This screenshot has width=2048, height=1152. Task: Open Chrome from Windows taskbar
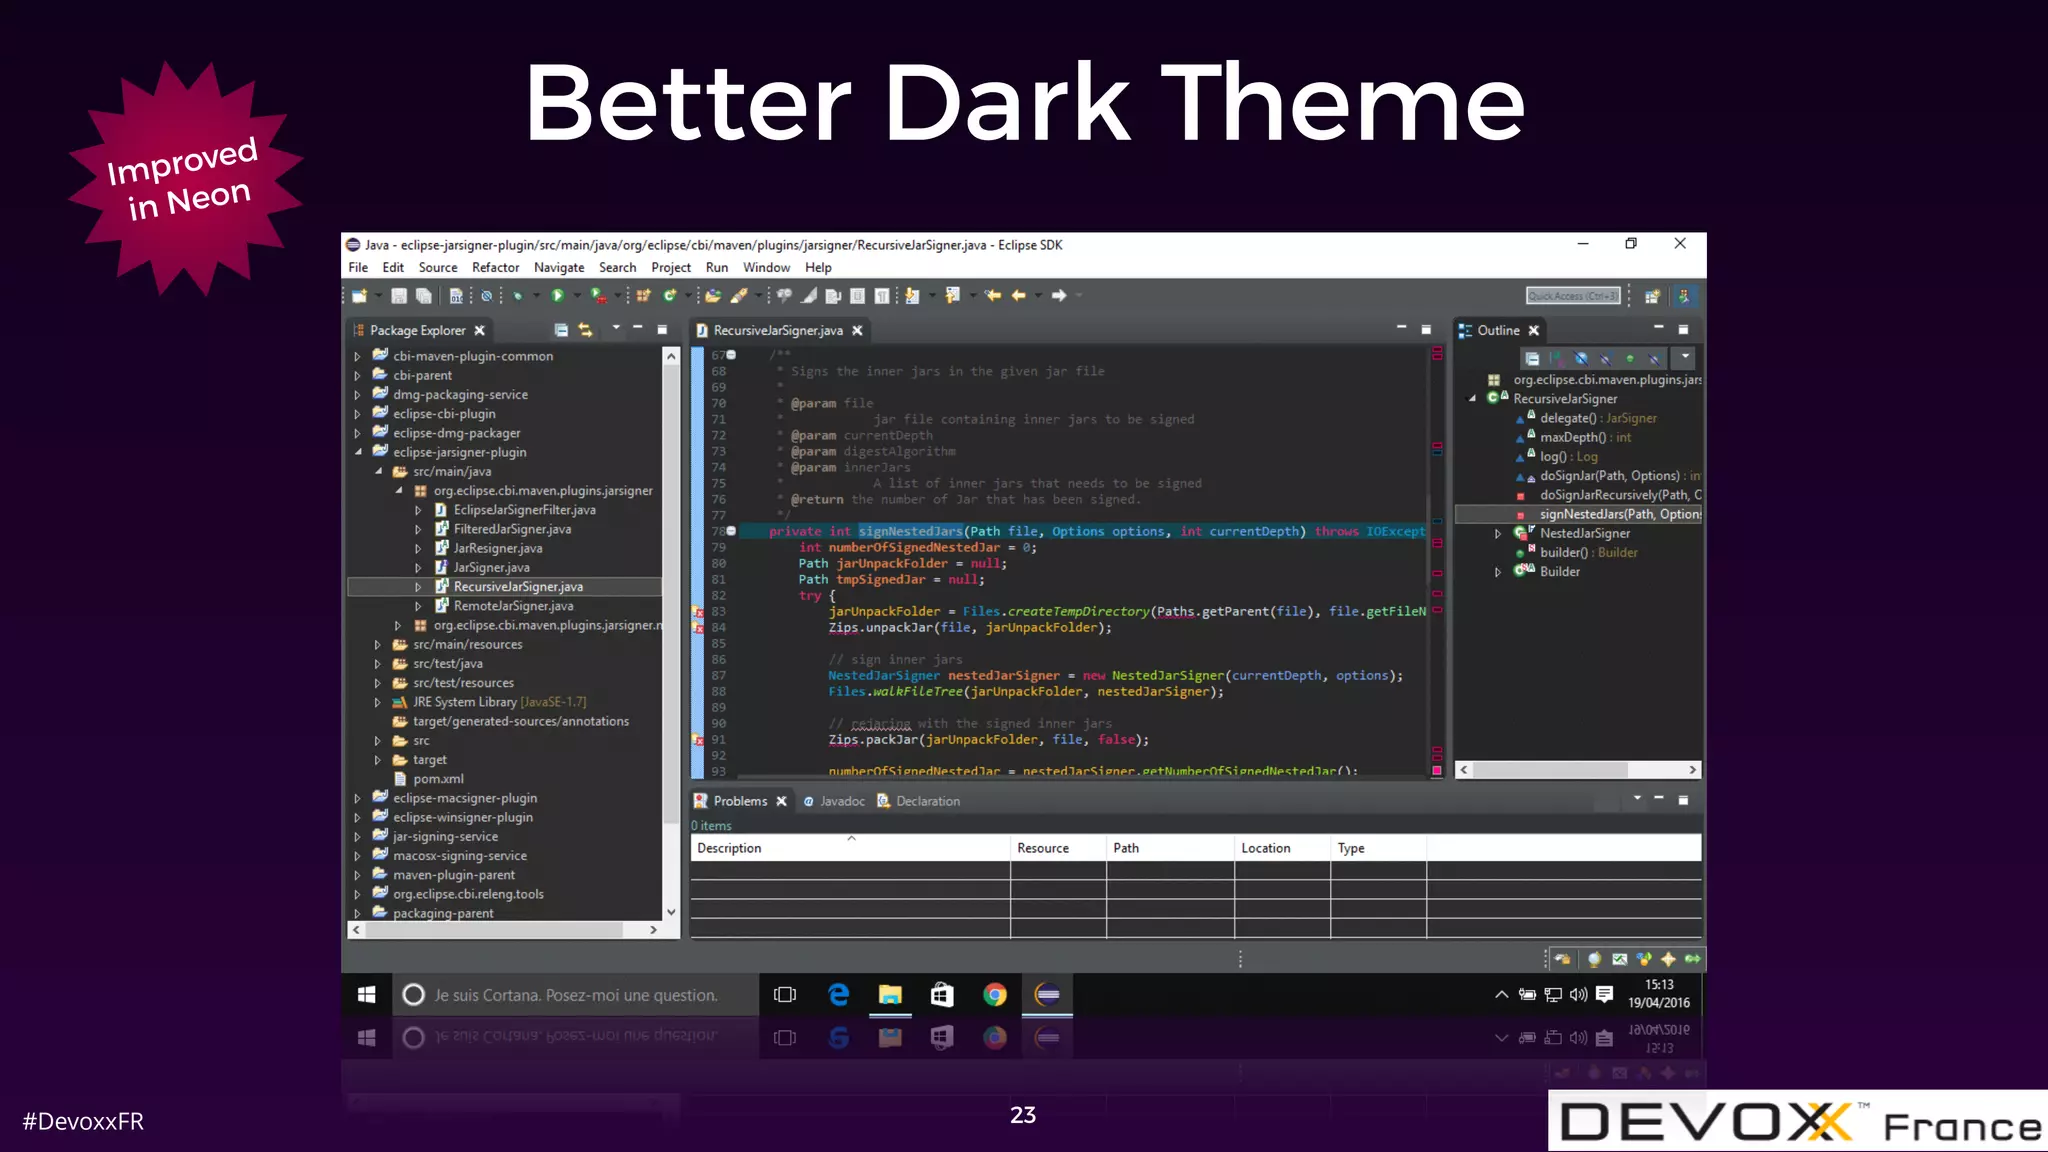[995, 995]
